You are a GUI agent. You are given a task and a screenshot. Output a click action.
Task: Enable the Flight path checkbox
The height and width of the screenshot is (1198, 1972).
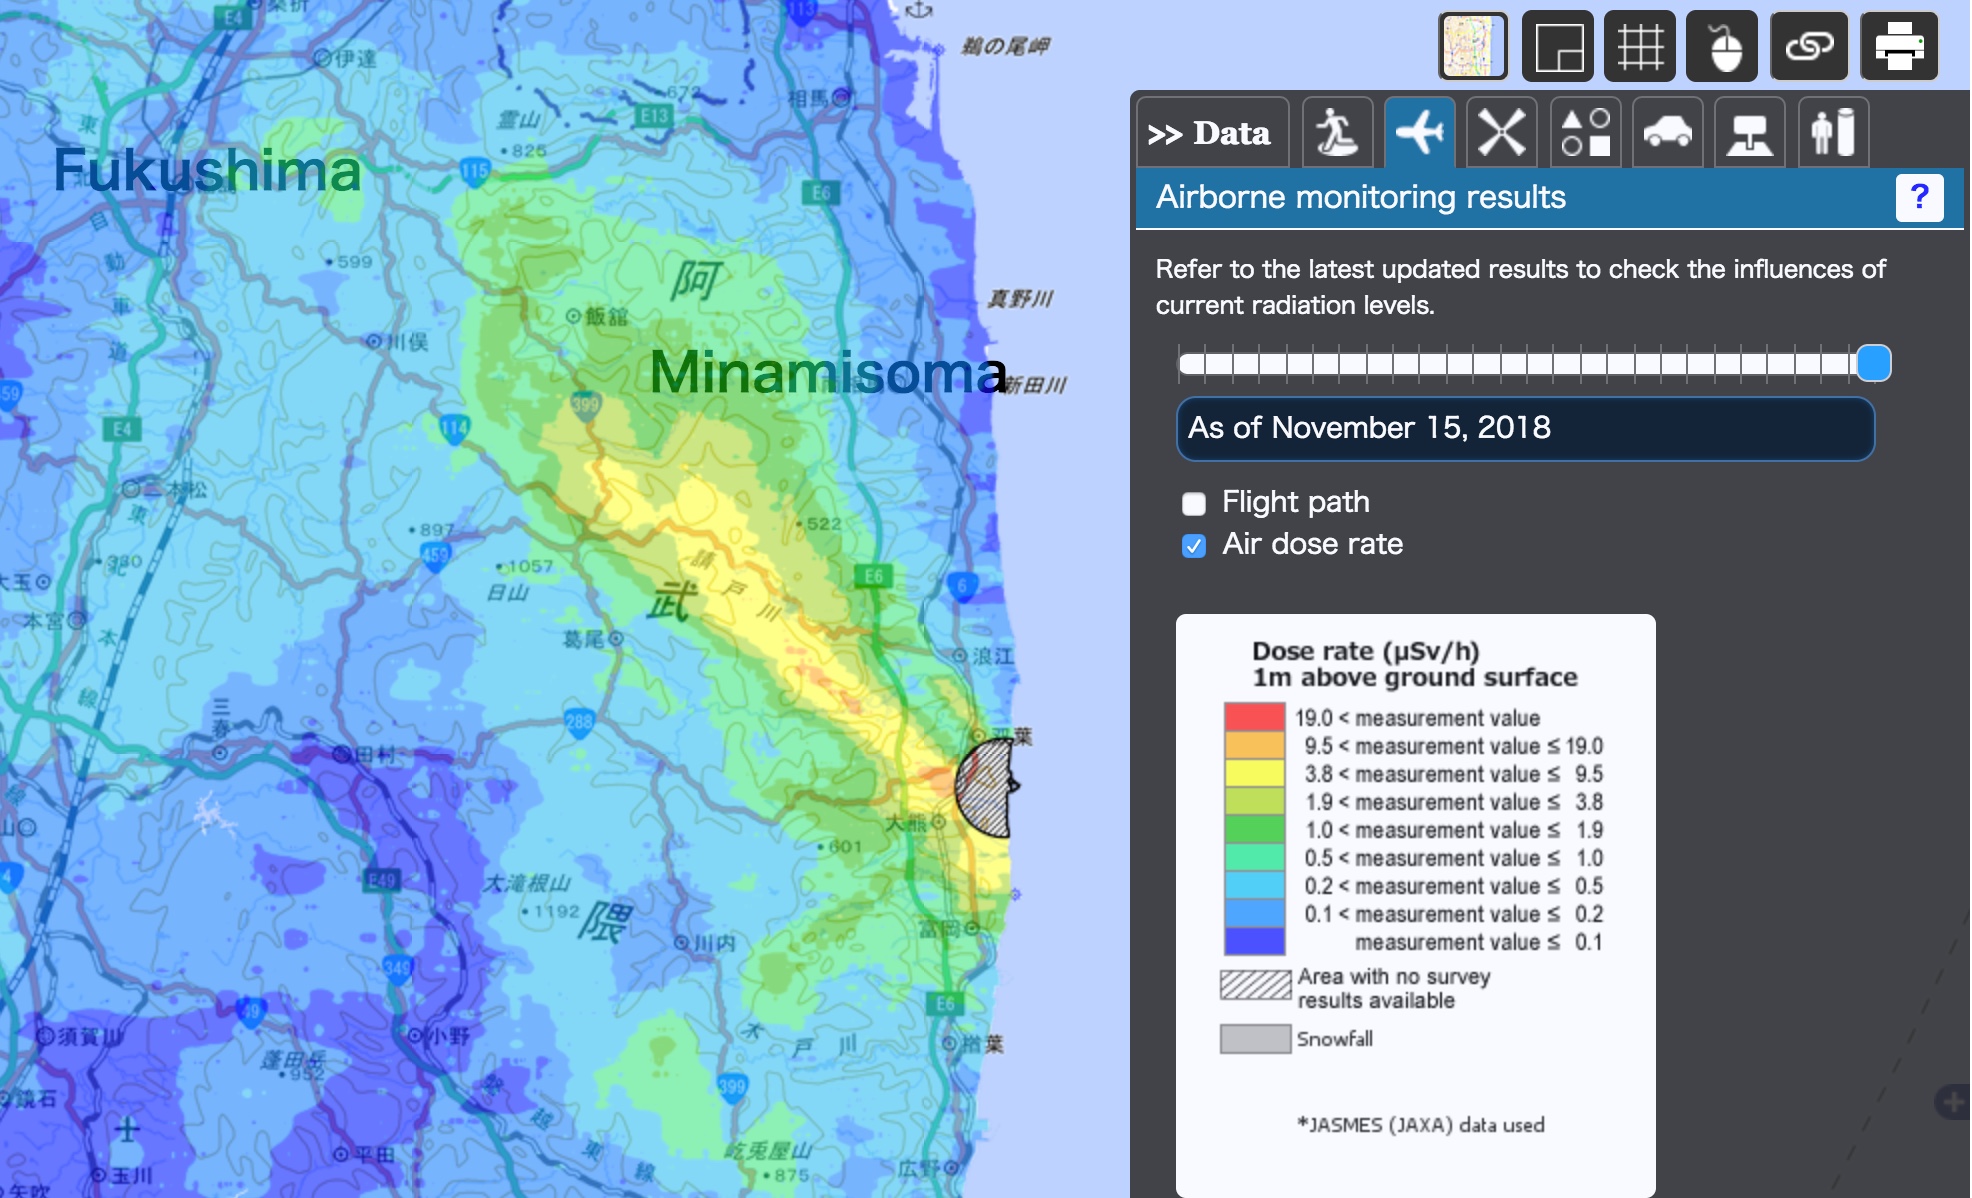click(x=1194, y=503)
